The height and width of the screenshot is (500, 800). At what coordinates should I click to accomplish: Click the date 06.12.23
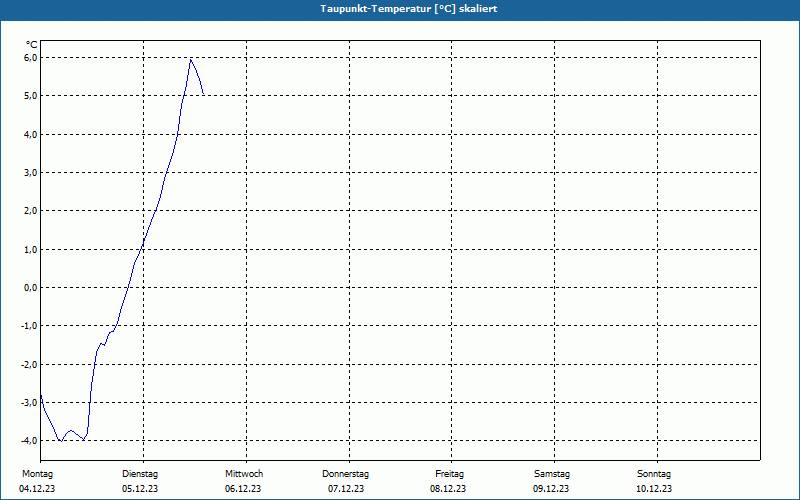(x=243, y=489)
